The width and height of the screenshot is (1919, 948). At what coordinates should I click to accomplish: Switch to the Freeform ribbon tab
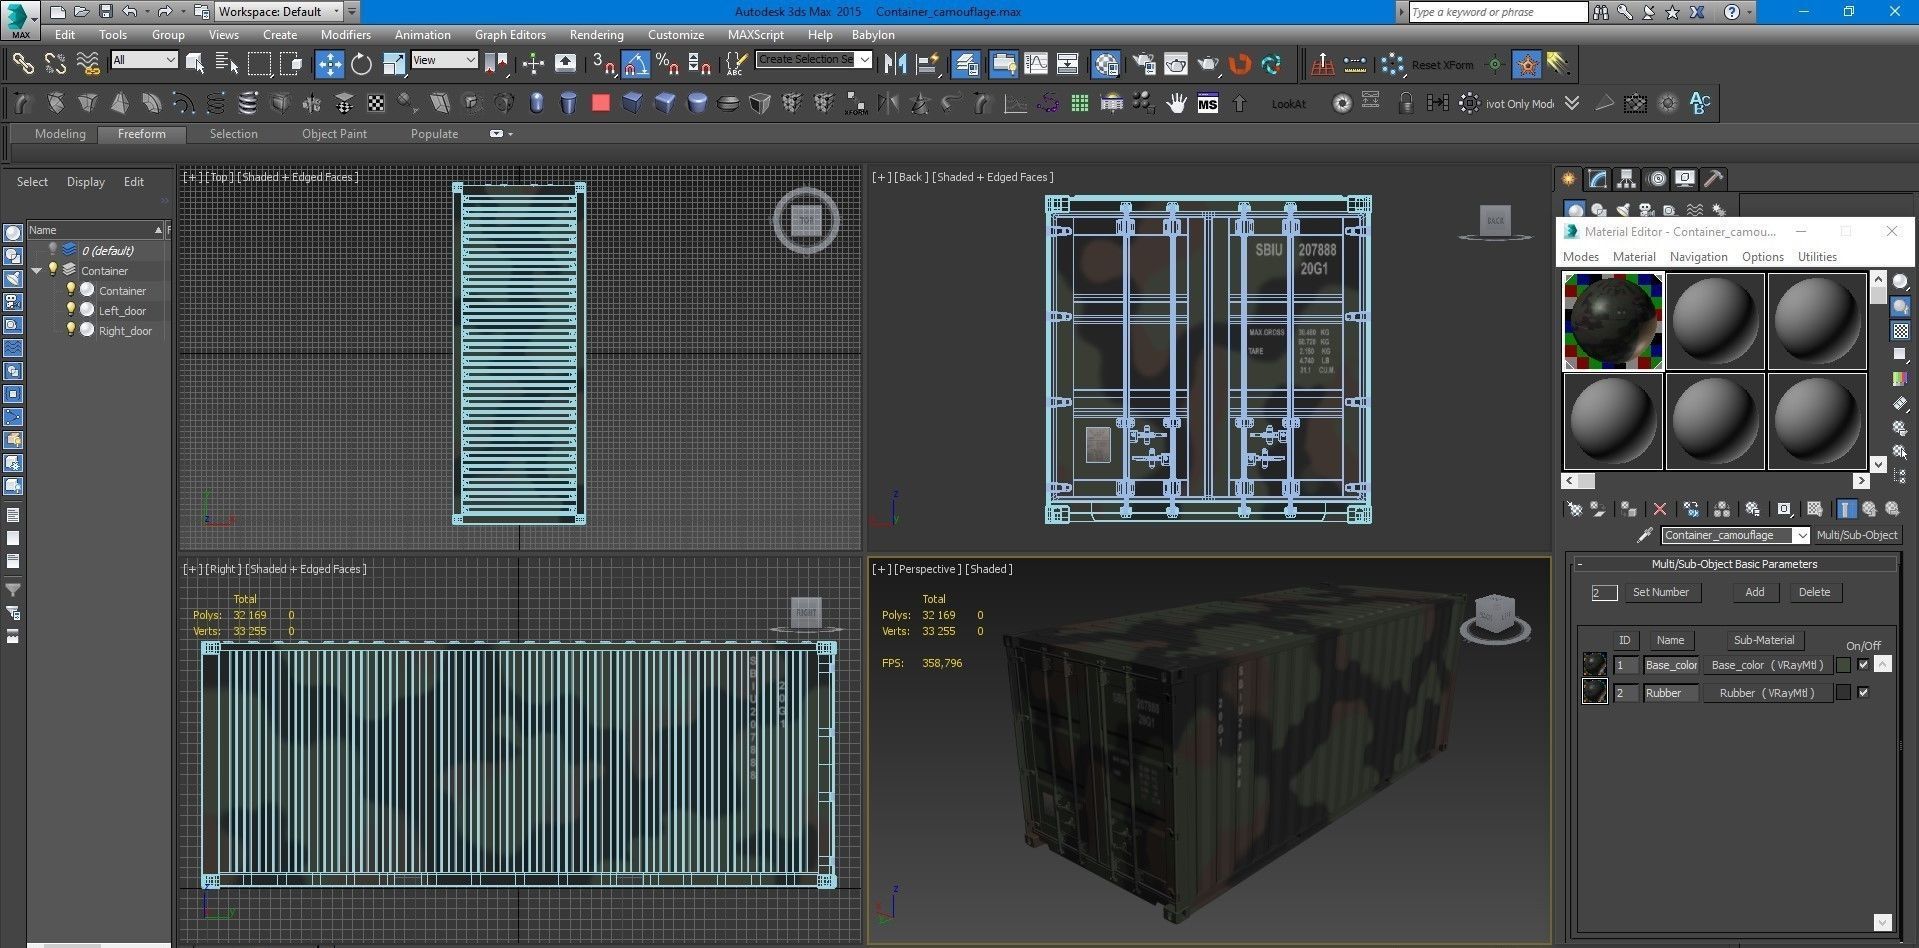point(141,134)
